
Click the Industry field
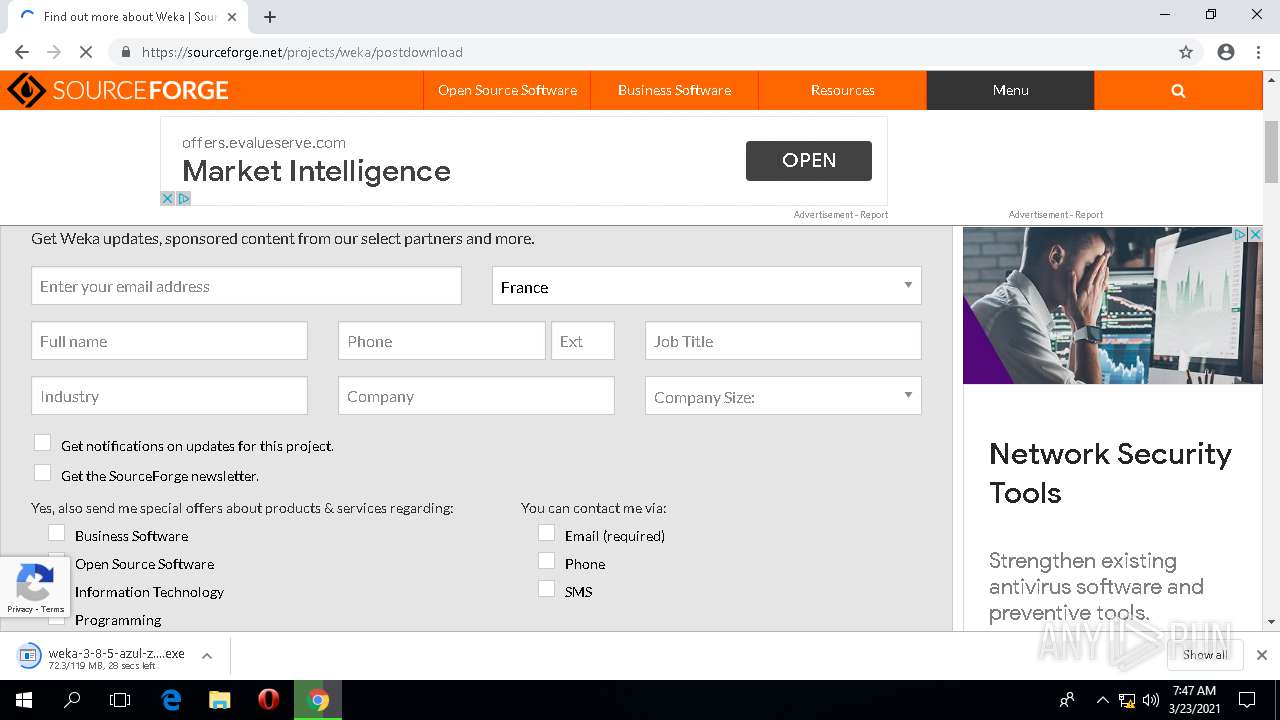[x=169, y=396]
